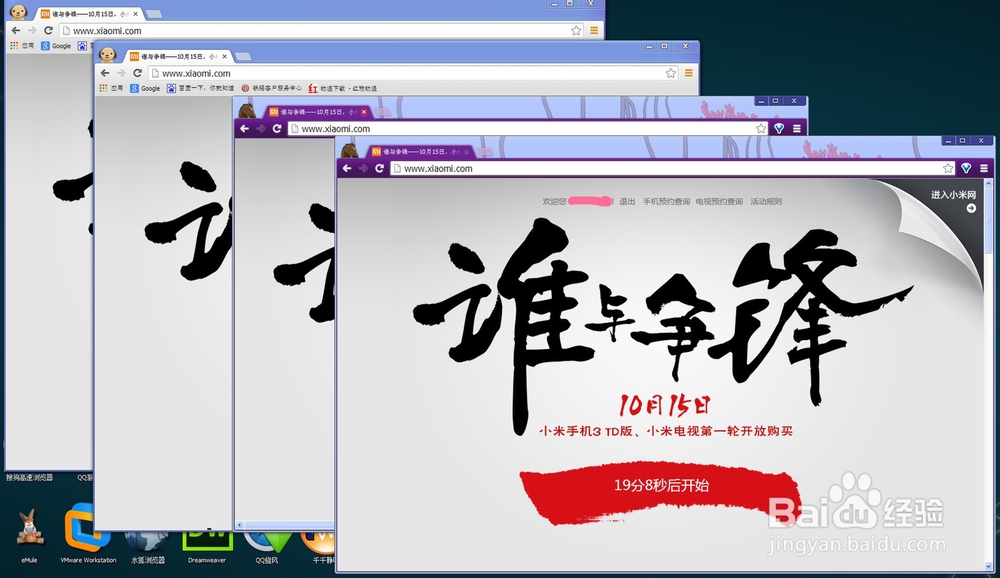Focus the address bar in second browser window
This screenshot has width=1000, height=578.
click(x=413, y=73)
